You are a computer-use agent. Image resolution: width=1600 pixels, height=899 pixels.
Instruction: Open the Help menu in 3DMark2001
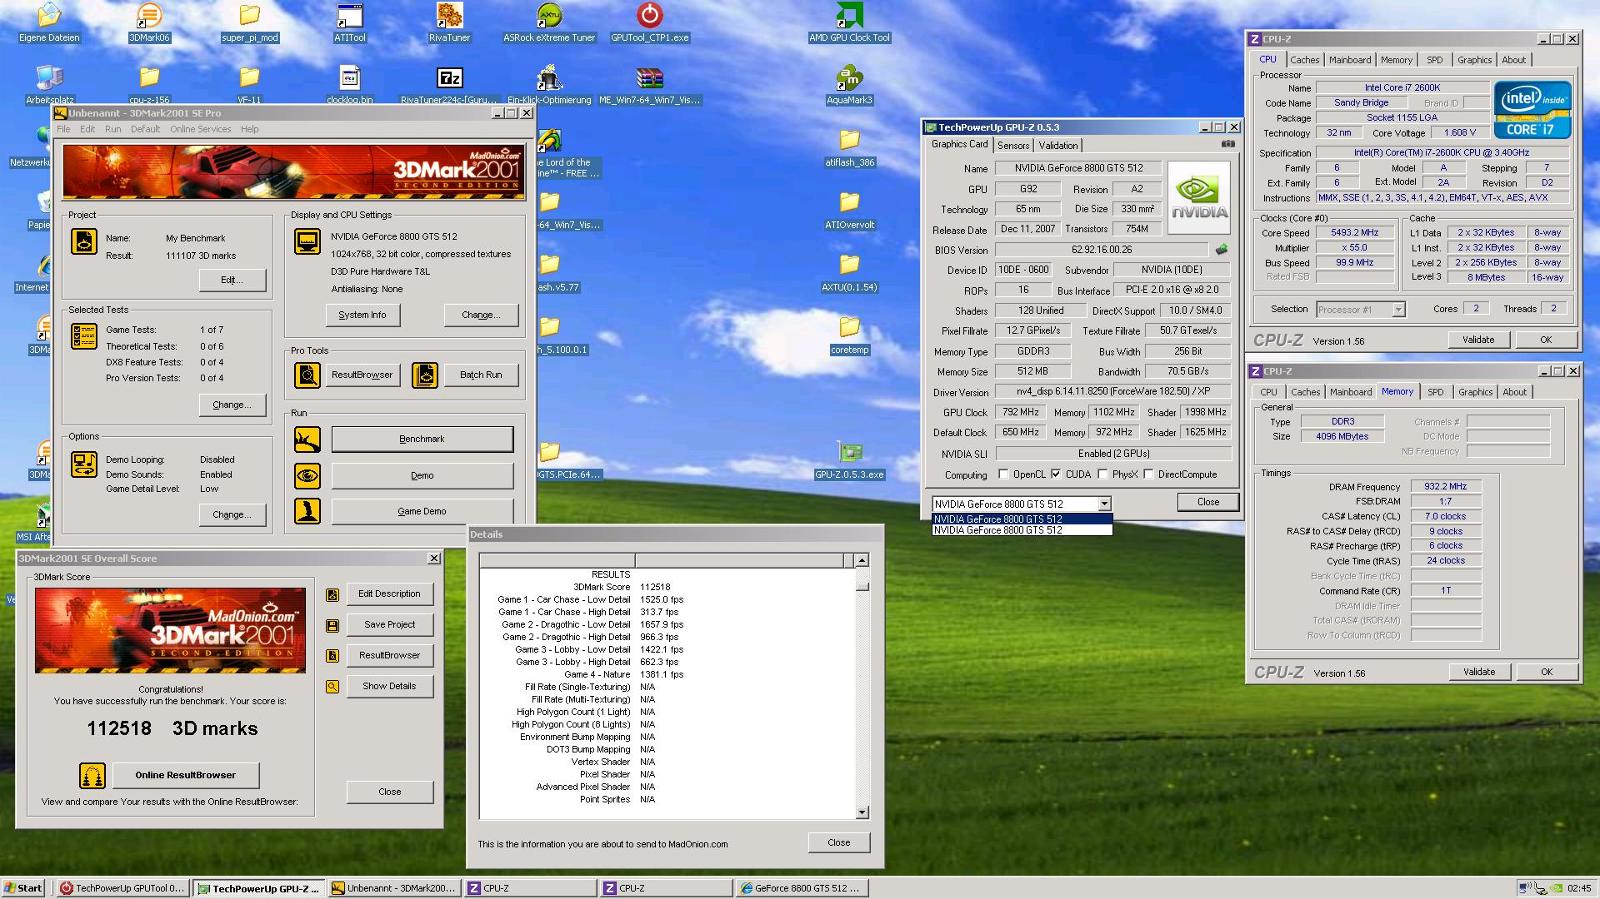[x=250, y=129]
